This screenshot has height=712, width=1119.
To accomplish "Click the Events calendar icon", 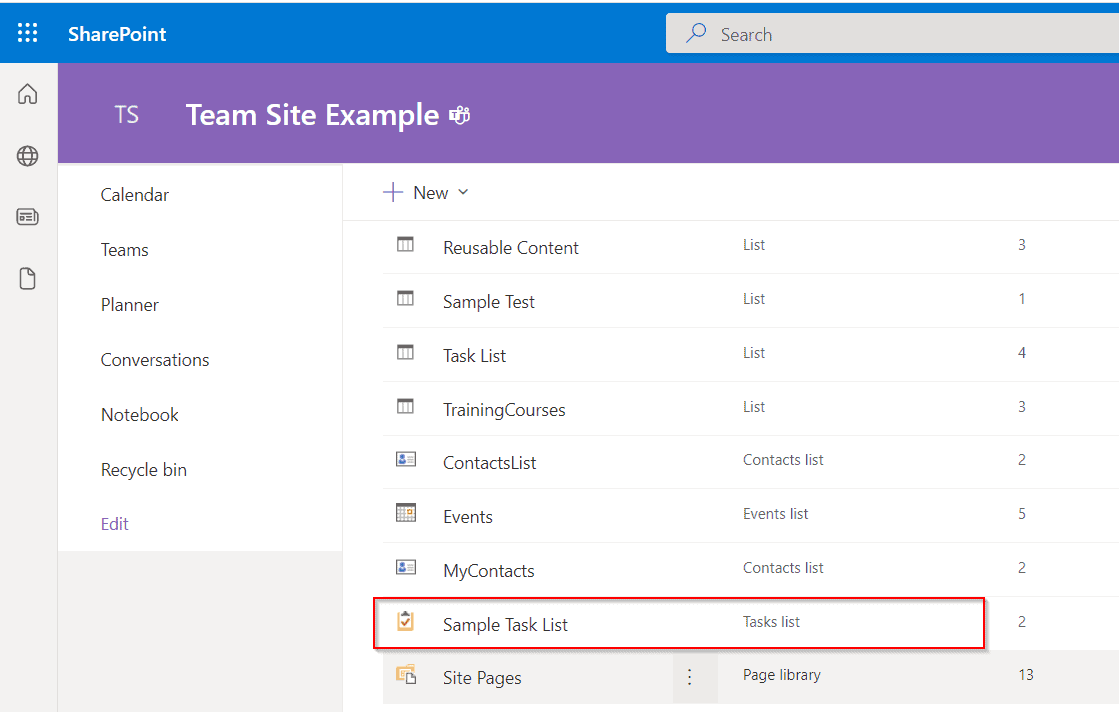I will click(x=406, y=513).
